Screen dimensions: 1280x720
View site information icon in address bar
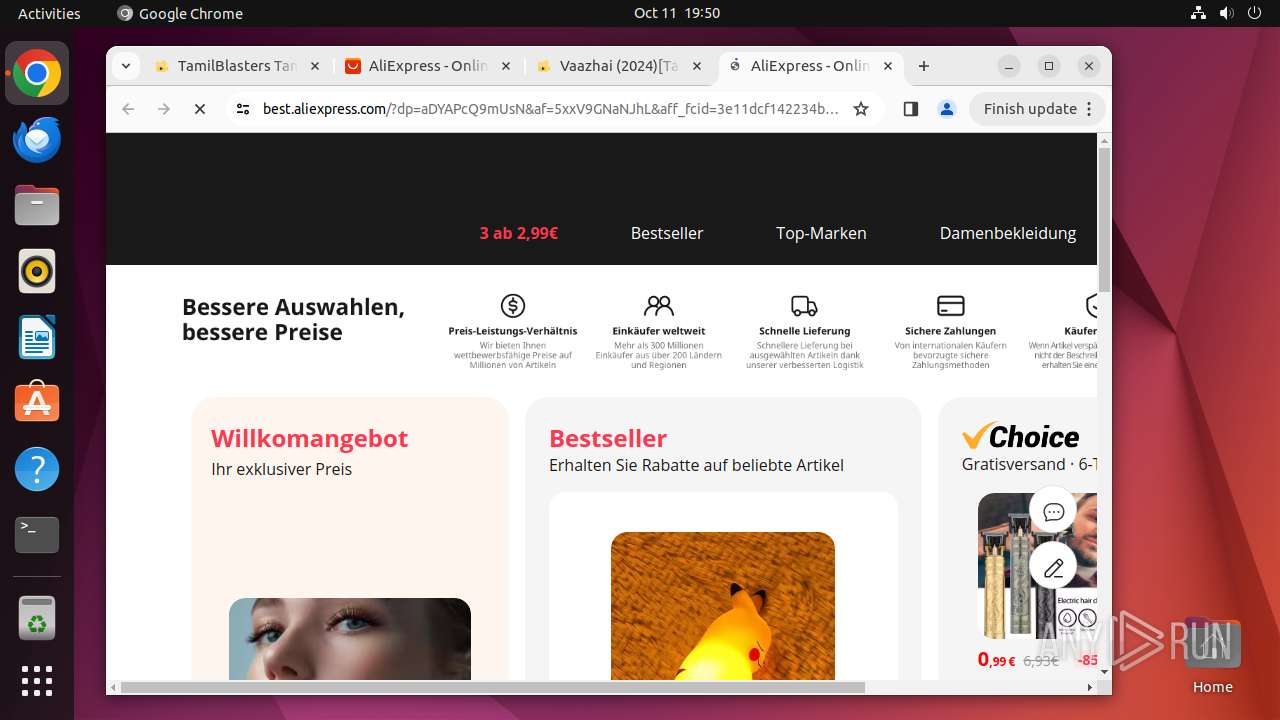coord(243,109)
